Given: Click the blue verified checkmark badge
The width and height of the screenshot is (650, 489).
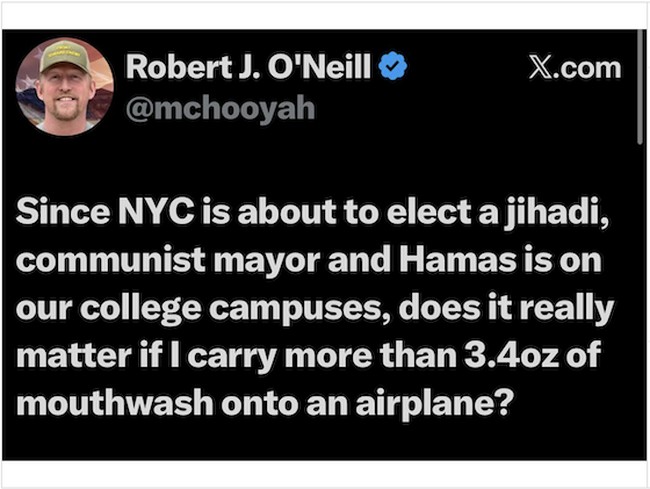Looking at the screenshot, I should [394, 68].
